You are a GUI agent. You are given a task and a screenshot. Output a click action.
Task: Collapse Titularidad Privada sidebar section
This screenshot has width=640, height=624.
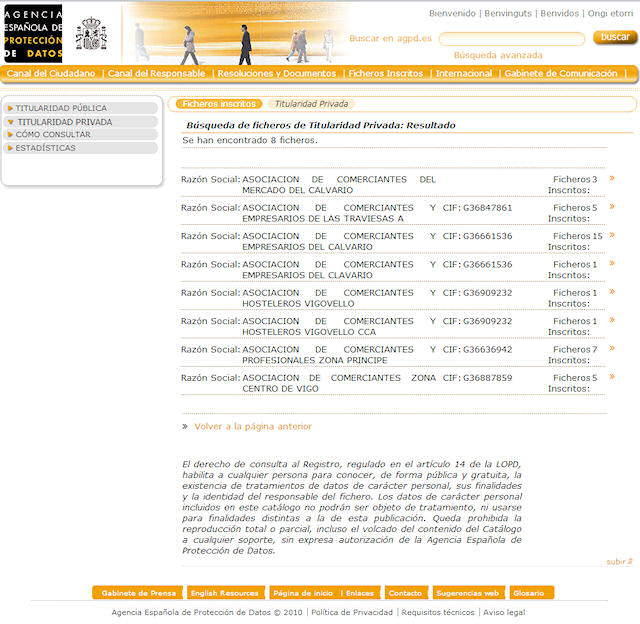[x=80, y=122]
